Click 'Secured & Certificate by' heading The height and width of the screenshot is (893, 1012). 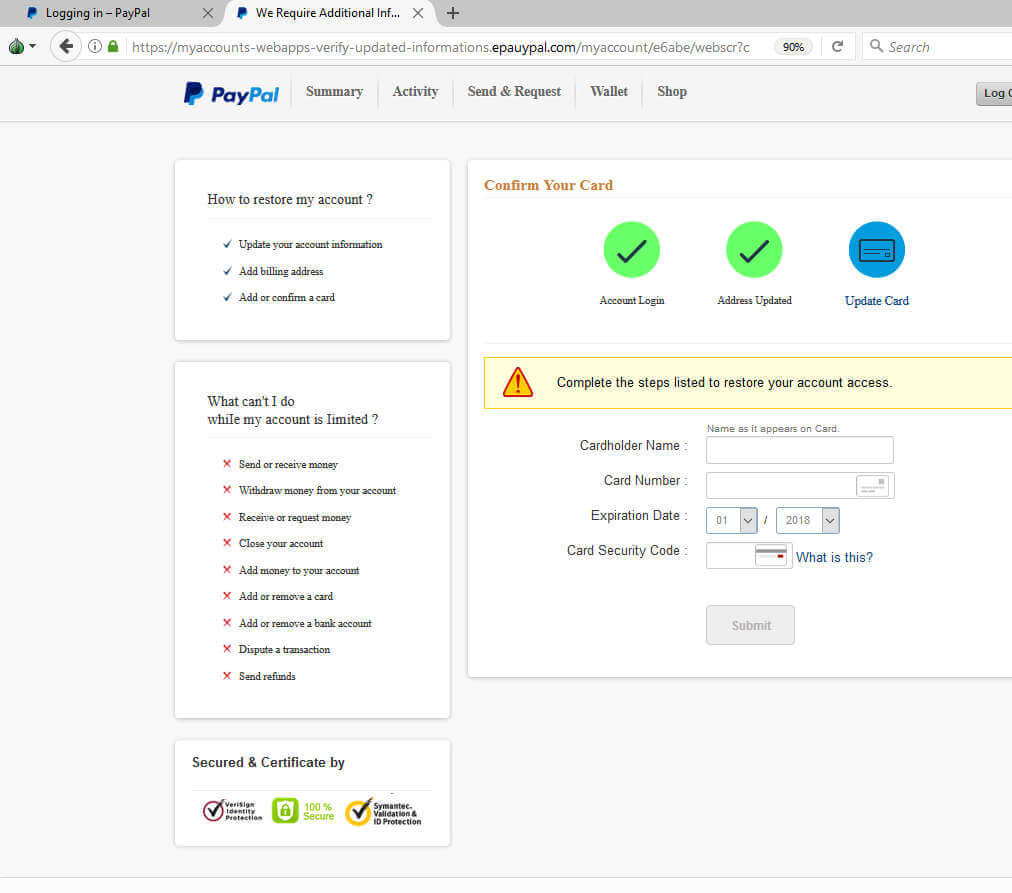pos(268,763)
